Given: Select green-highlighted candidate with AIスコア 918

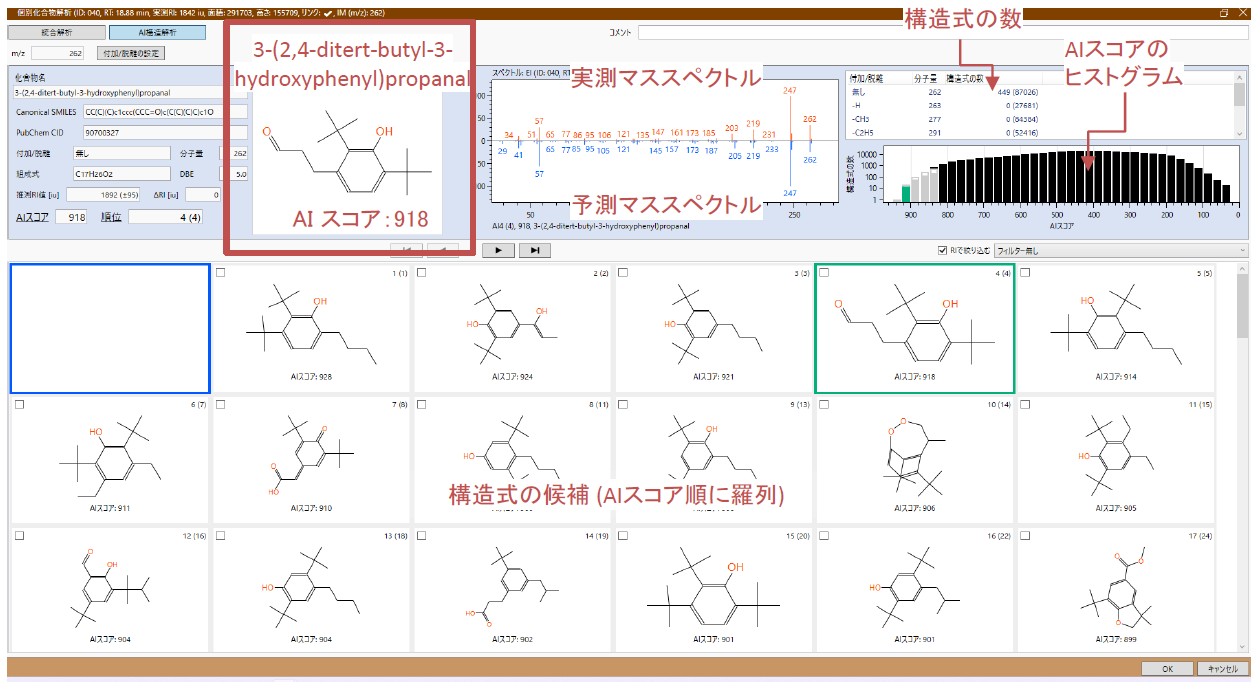Looking at the screenshot, I should [914, 329].
